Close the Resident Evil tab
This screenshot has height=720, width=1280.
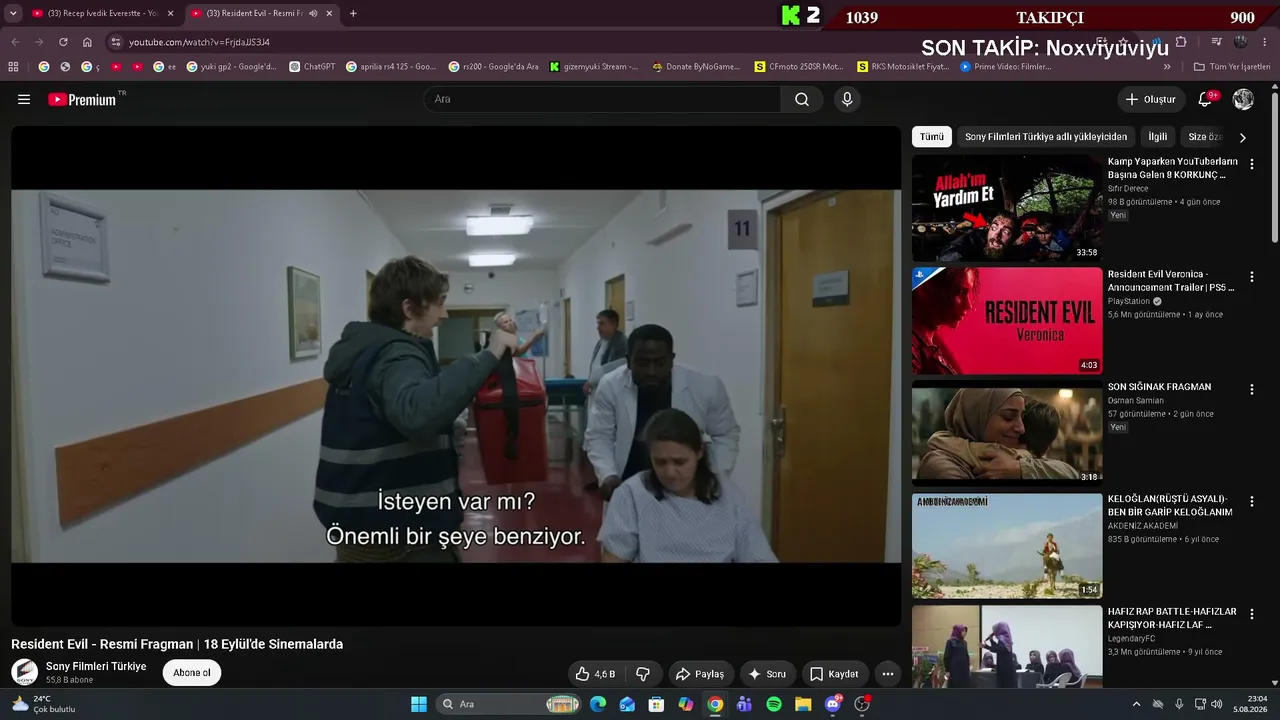coord(329,13)
